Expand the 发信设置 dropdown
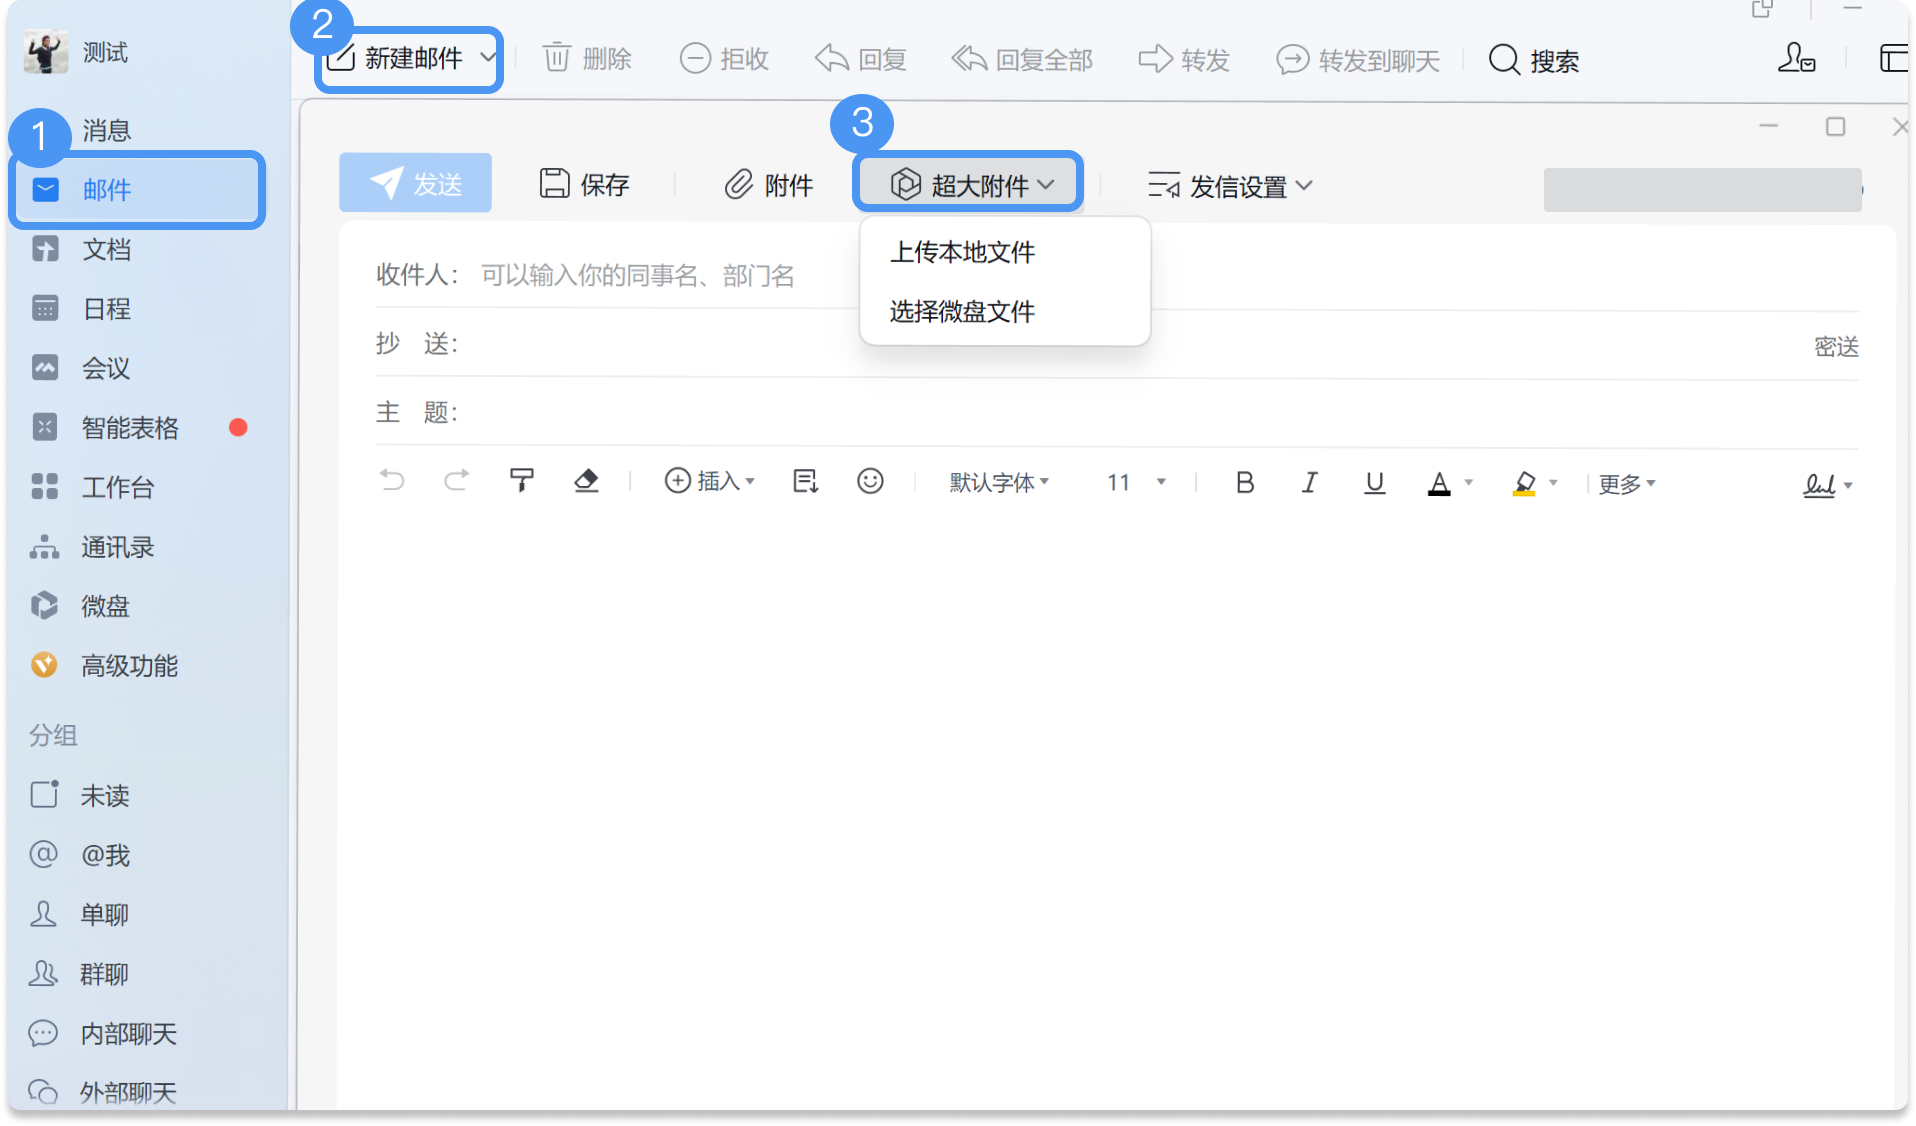Image resolution: width=1916 pixels, height=1126 pixels. click(x=1230, y=186)
